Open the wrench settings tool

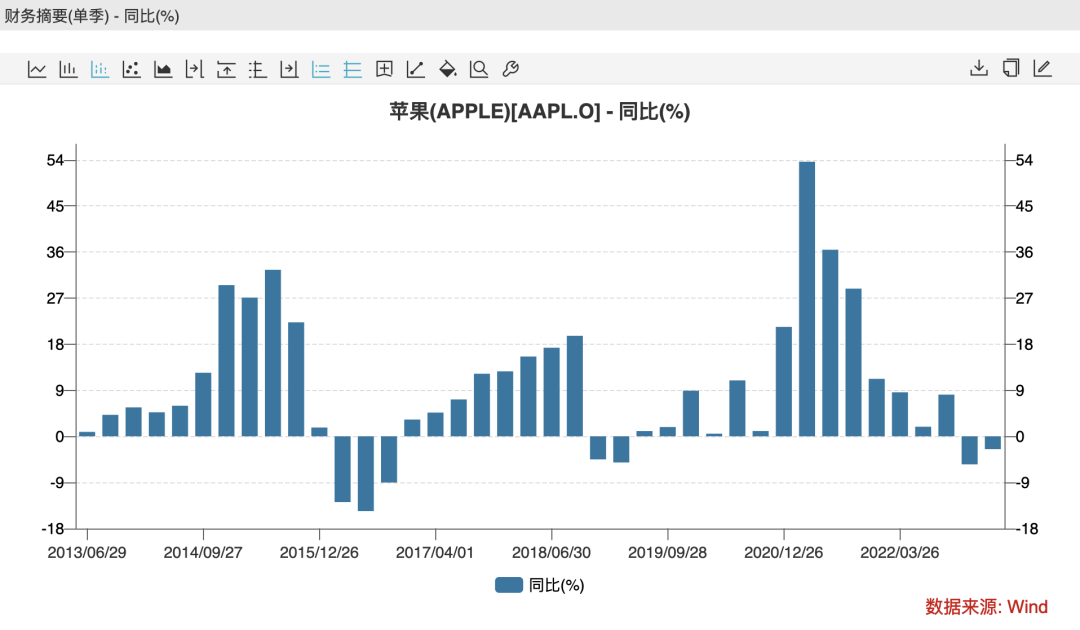click(x=510, y=69)
